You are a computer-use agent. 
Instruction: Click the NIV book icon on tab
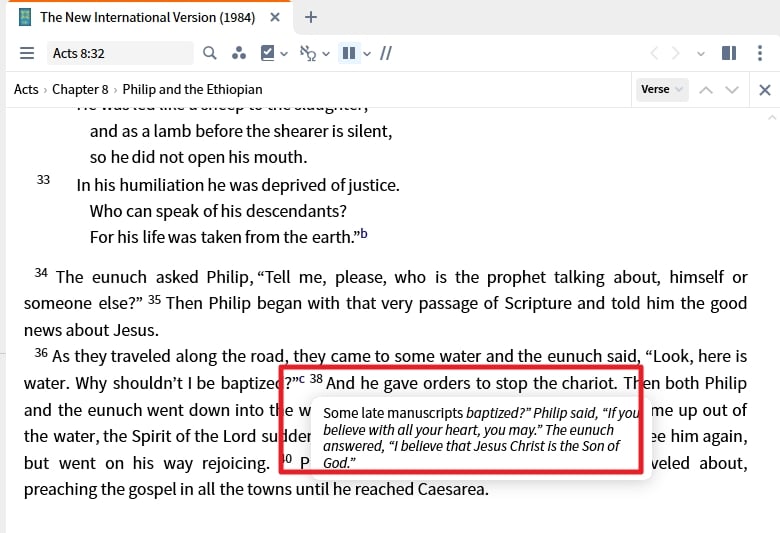pos(24,17)
